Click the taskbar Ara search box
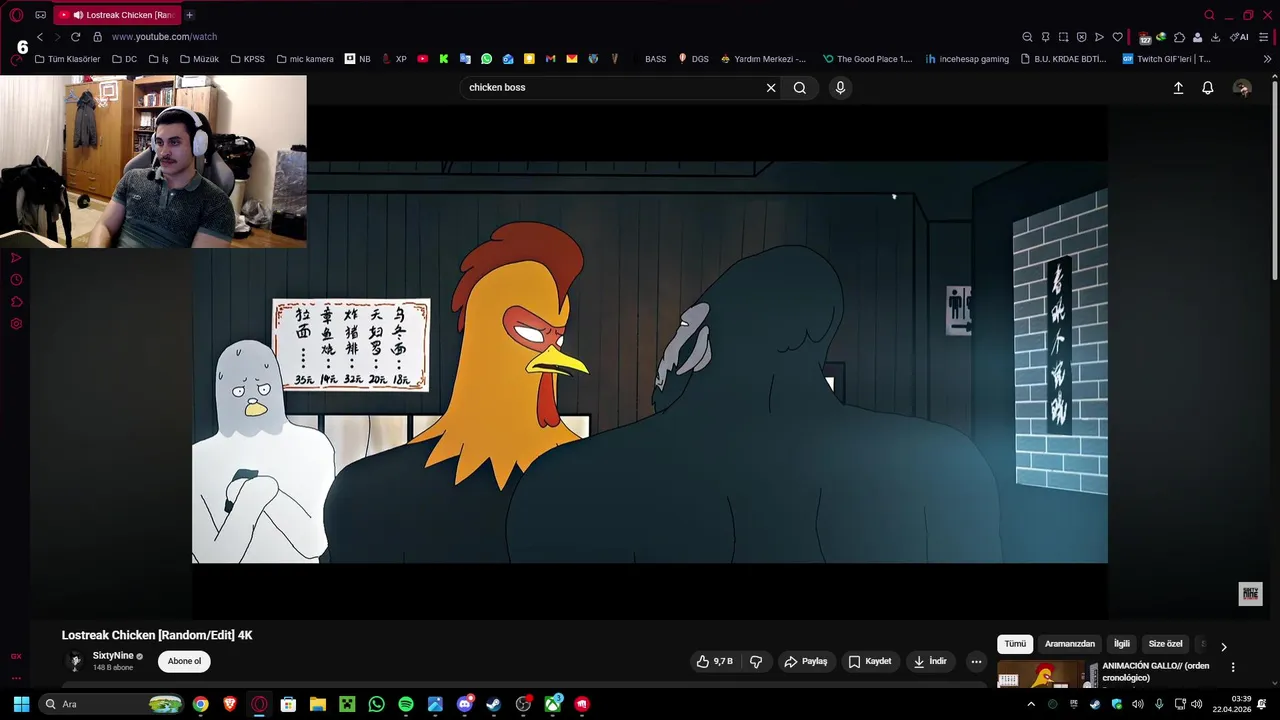Viewport: 1280px width, 720px height. click(112, 704)
